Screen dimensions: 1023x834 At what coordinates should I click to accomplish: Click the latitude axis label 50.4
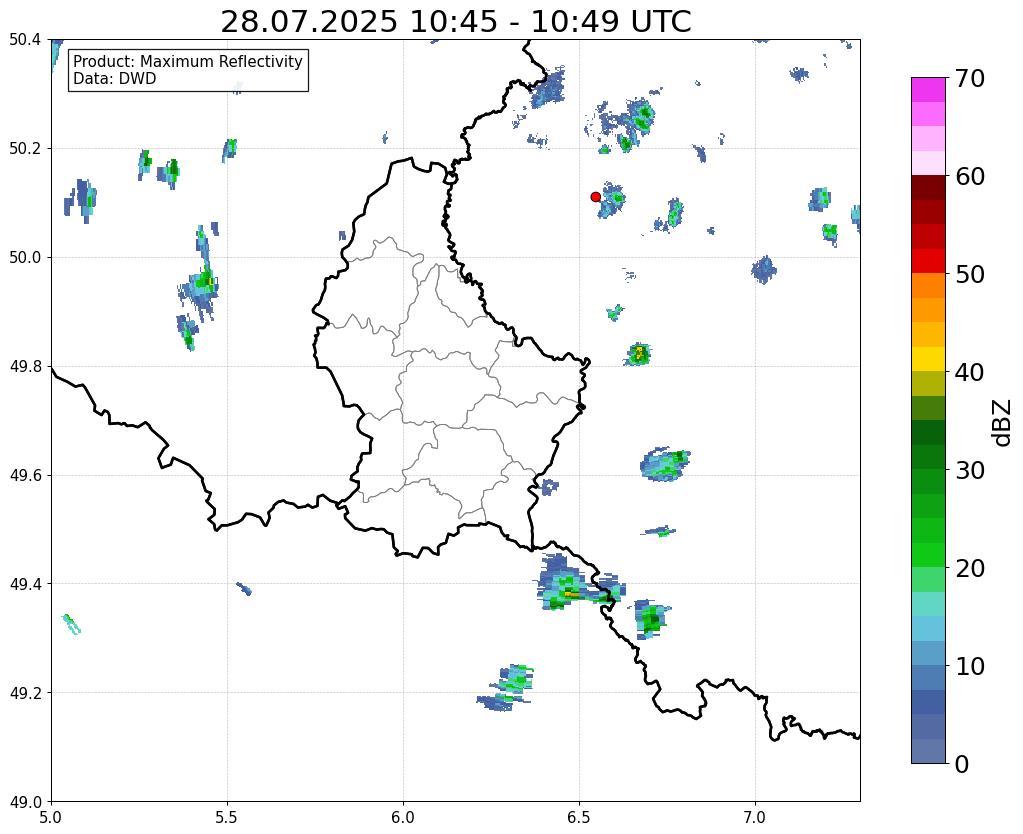coord(25,40)
